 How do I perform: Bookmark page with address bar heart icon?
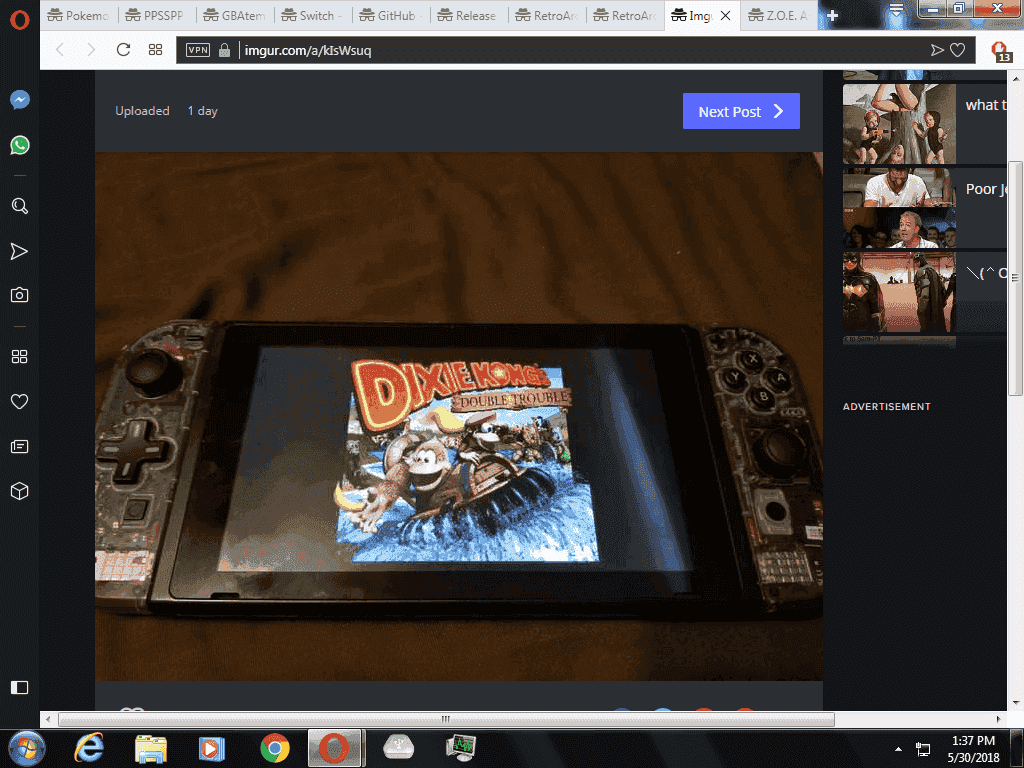957,50
